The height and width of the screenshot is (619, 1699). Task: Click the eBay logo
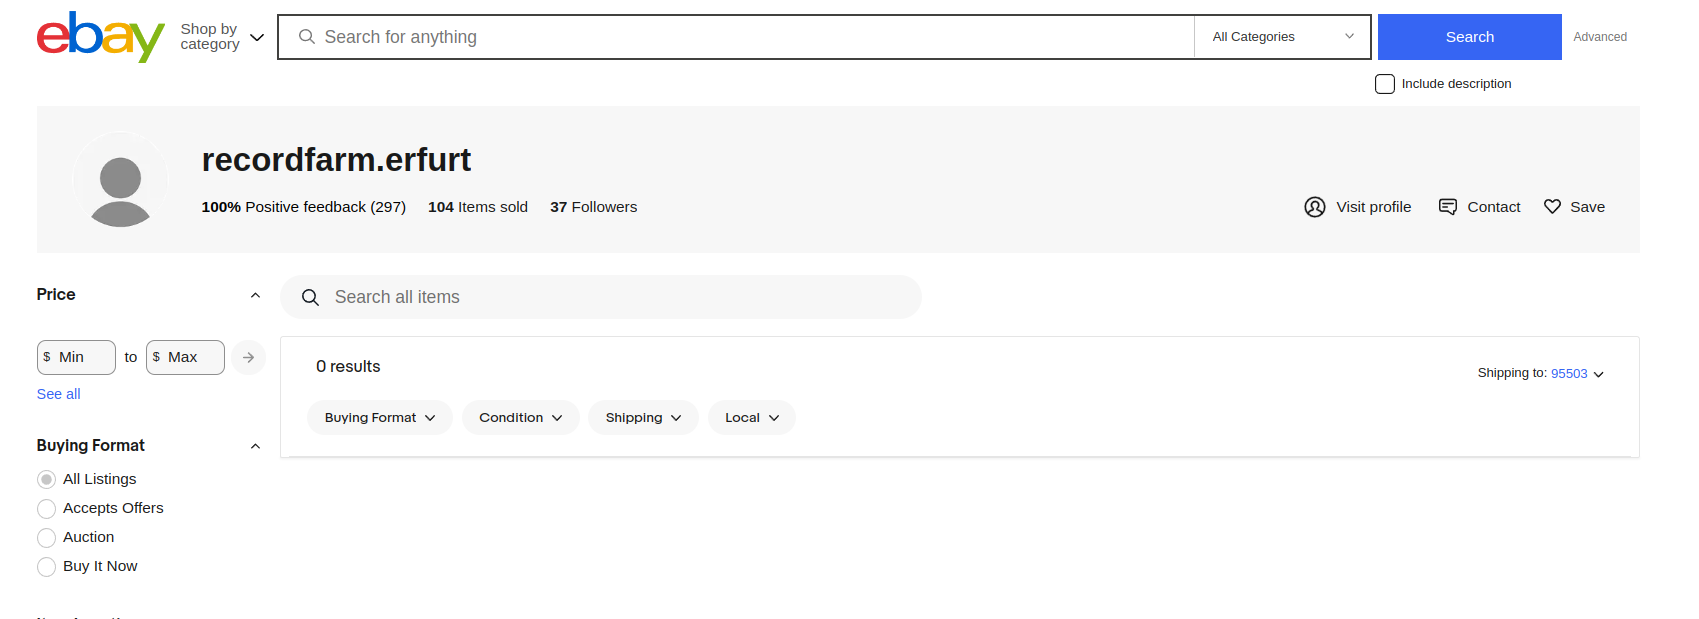(x=100, y=37)
